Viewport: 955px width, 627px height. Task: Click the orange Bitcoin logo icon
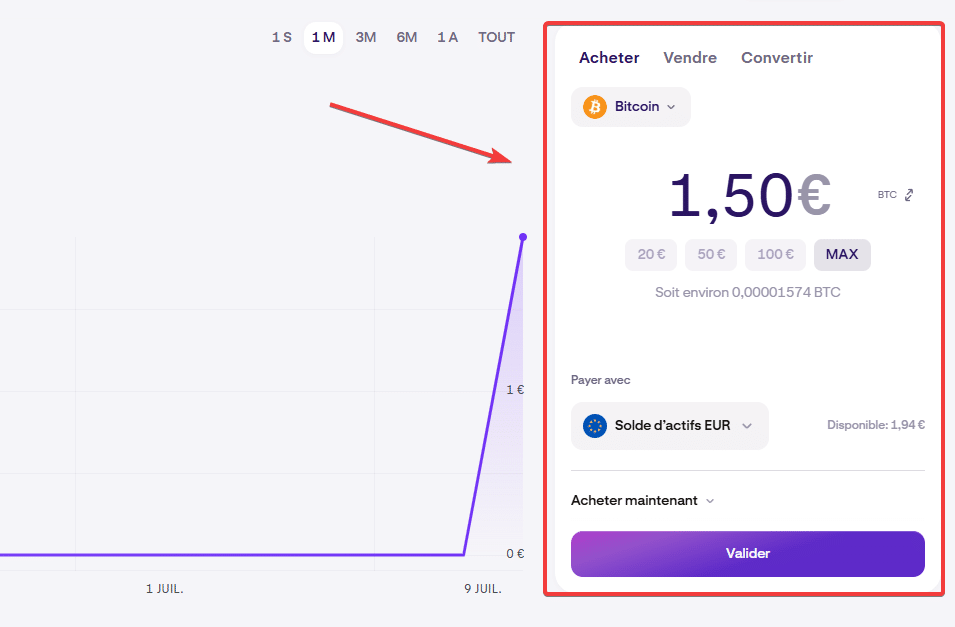coord(595,107)
